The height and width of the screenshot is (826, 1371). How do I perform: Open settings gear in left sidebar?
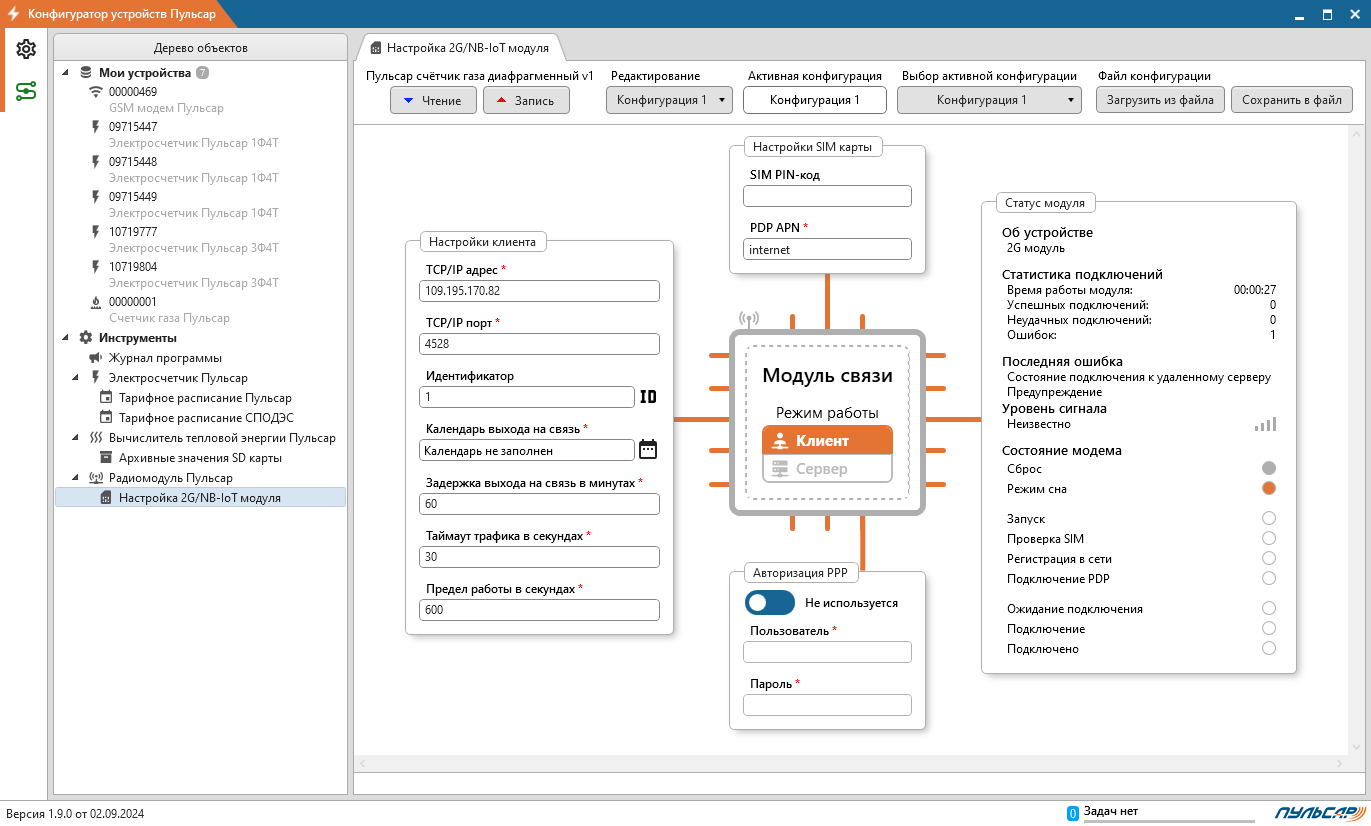click(26, 49)
